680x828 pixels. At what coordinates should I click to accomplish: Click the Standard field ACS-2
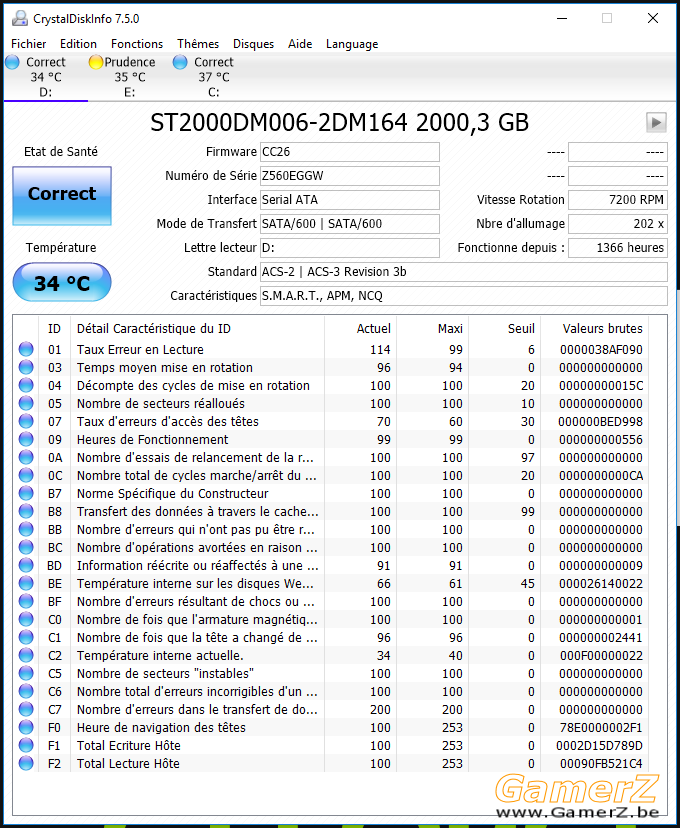click(464, 272)
